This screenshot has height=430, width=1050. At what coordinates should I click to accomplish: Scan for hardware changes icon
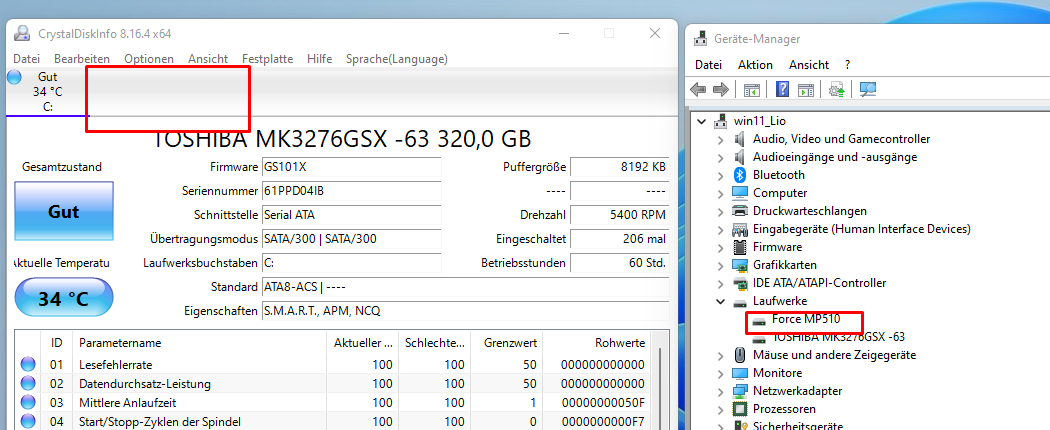pyautogui.click(x=868, y=90)
